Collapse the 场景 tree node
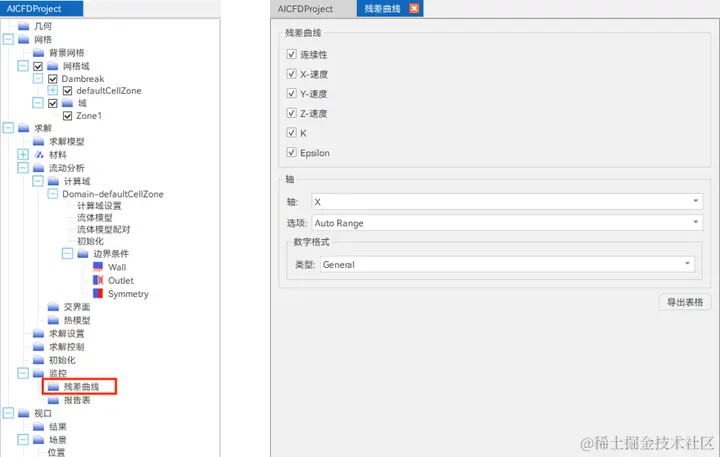Viewport: 720px width, 457px height. pyautogui.click(x=23, y=440)
